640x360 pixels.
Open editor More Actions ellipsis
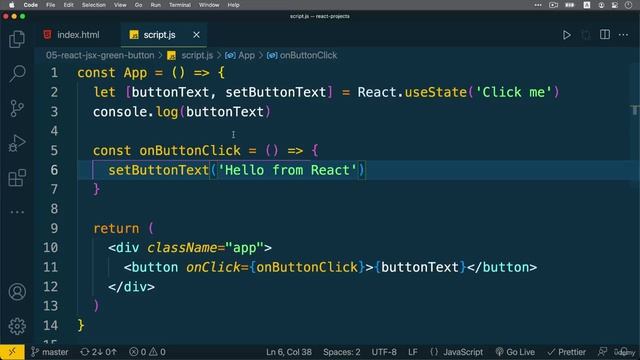pos(624,35)
